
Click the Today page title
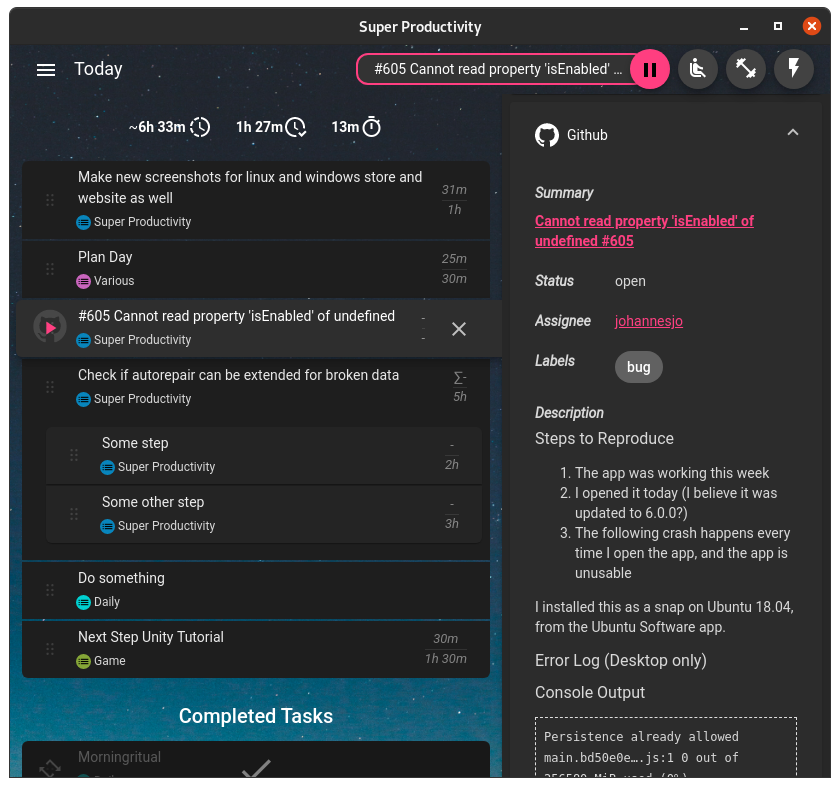tap(98, 69)
